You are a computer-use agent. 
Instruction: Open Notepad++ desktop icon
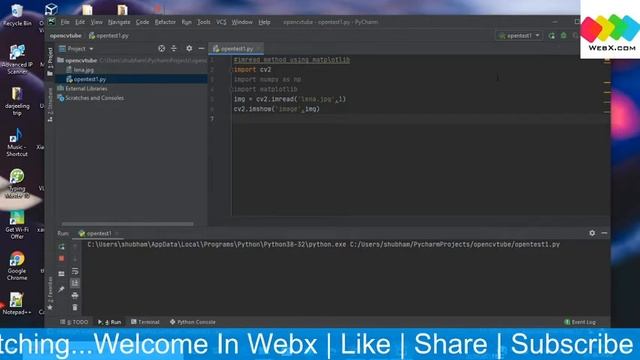click(17, 304)
